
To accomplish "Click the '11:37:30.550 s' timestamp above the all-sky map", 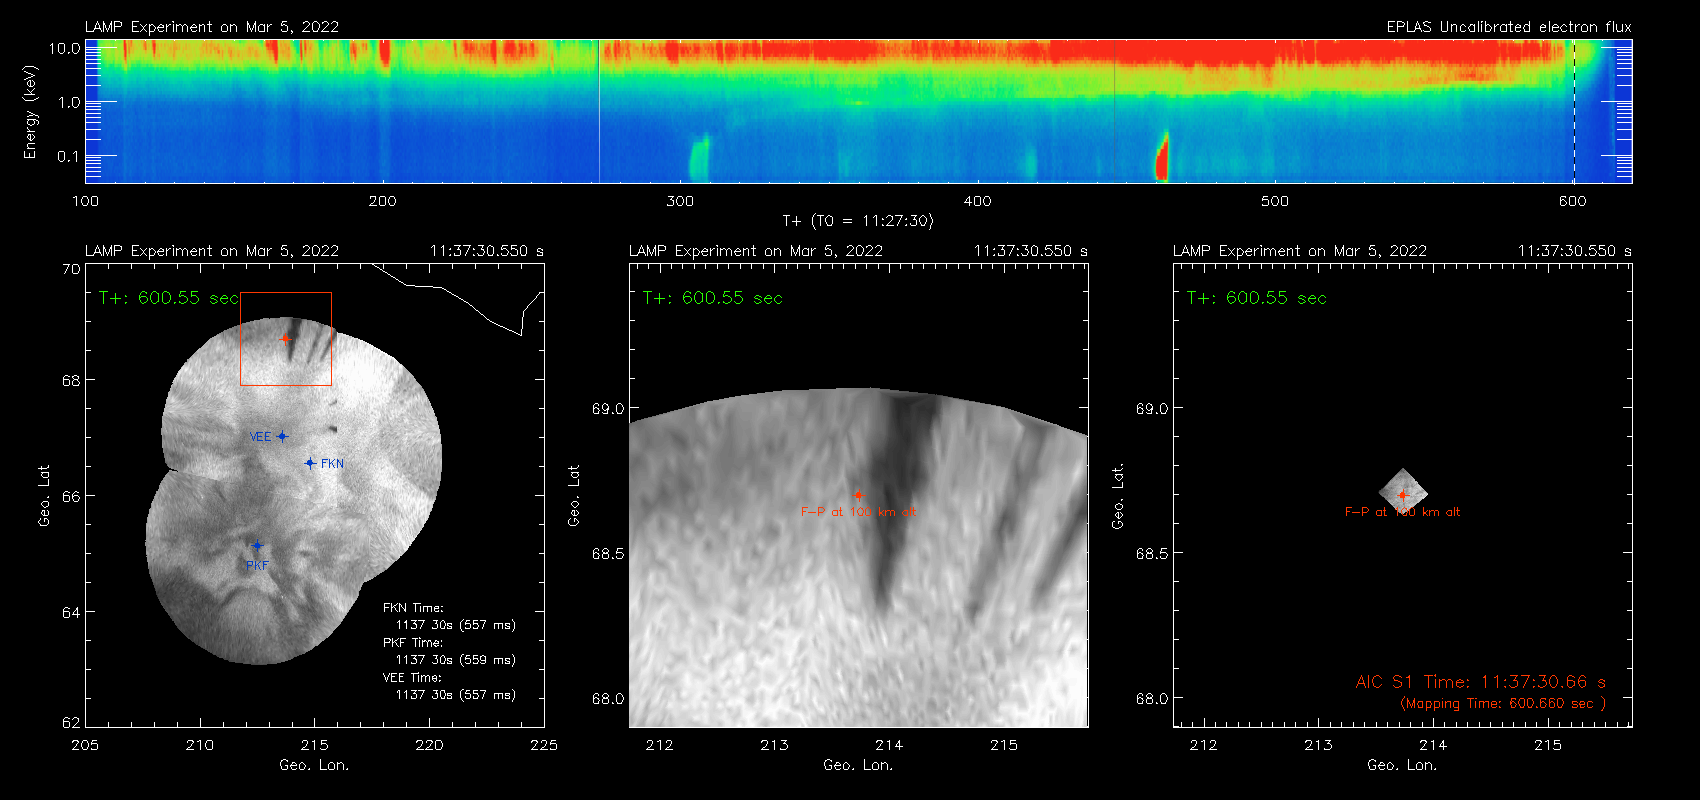I will pos(487,251).
